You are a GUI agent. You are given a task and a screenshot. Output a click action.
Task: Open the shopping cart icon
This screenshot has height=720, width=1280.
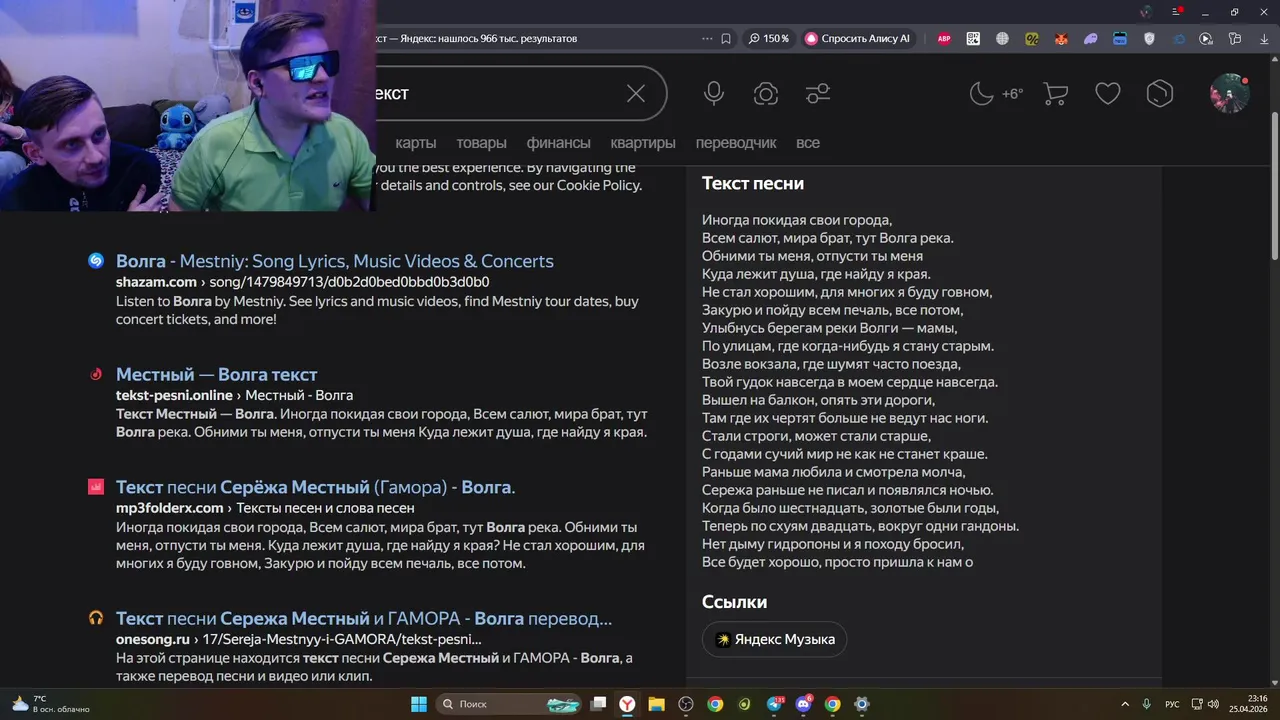coord(1055,94)
